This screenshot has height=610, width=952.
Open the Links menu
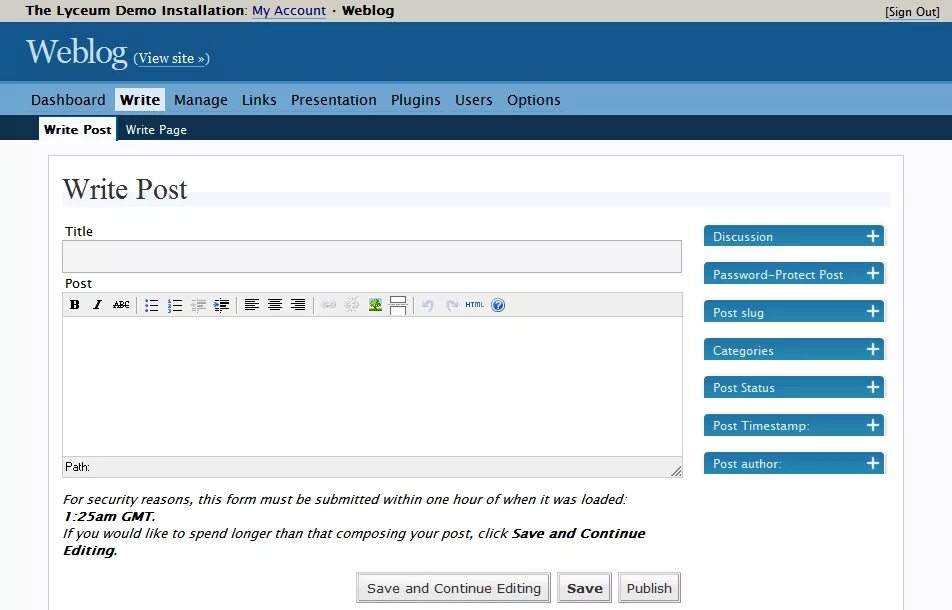tap(259, 100)
